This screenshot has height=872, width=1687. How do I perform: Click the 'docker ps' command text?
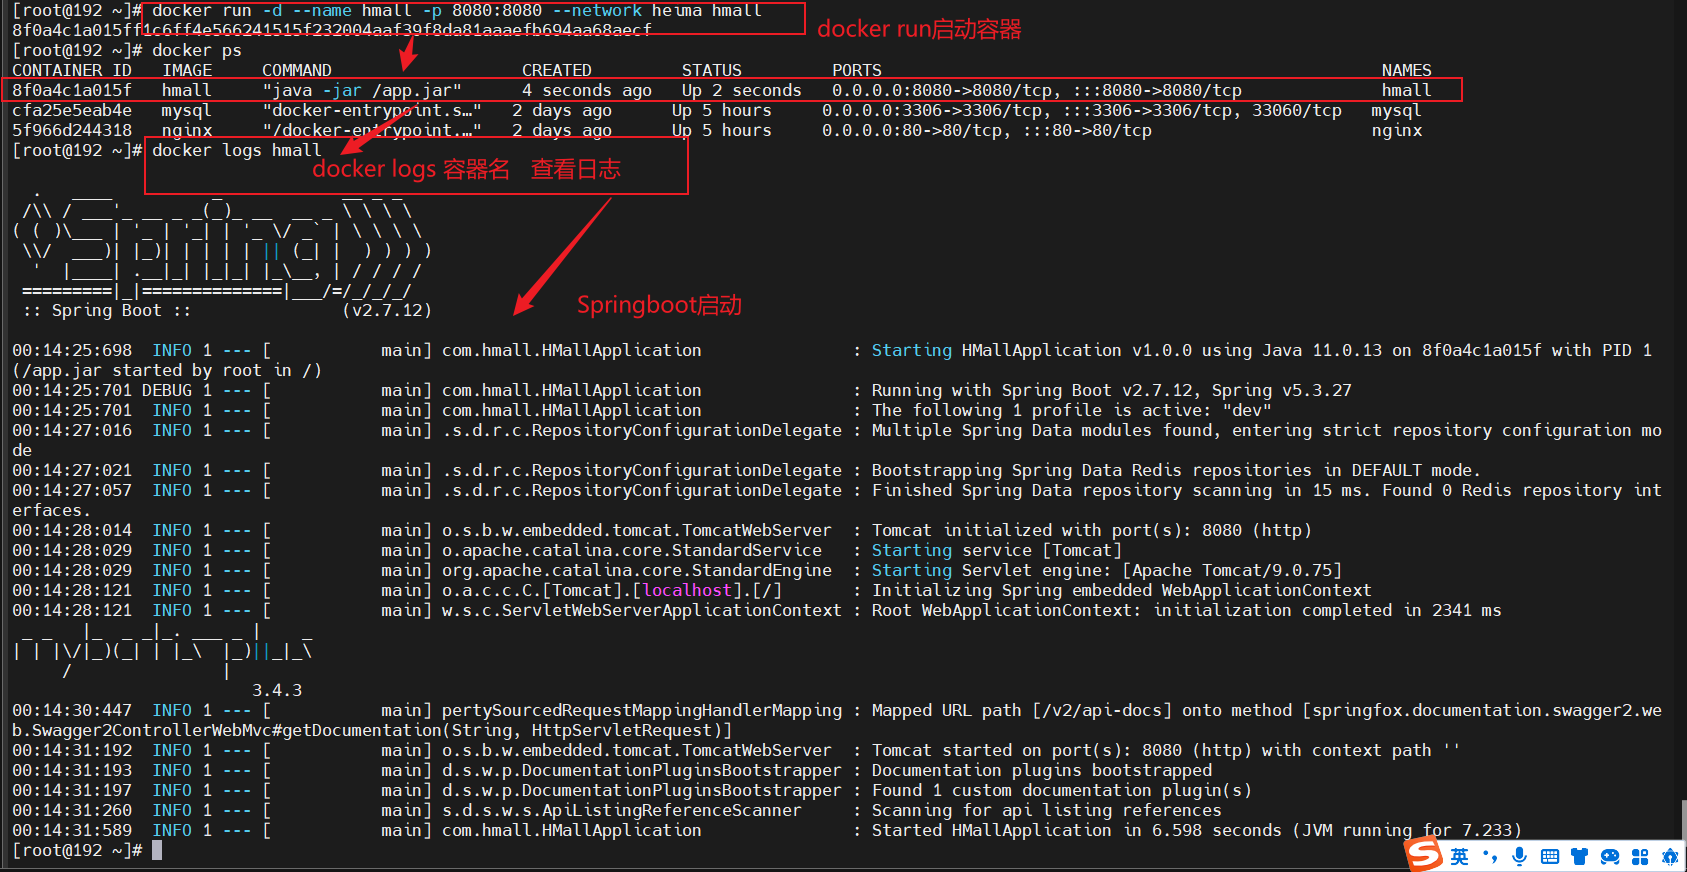pos(197,50)
